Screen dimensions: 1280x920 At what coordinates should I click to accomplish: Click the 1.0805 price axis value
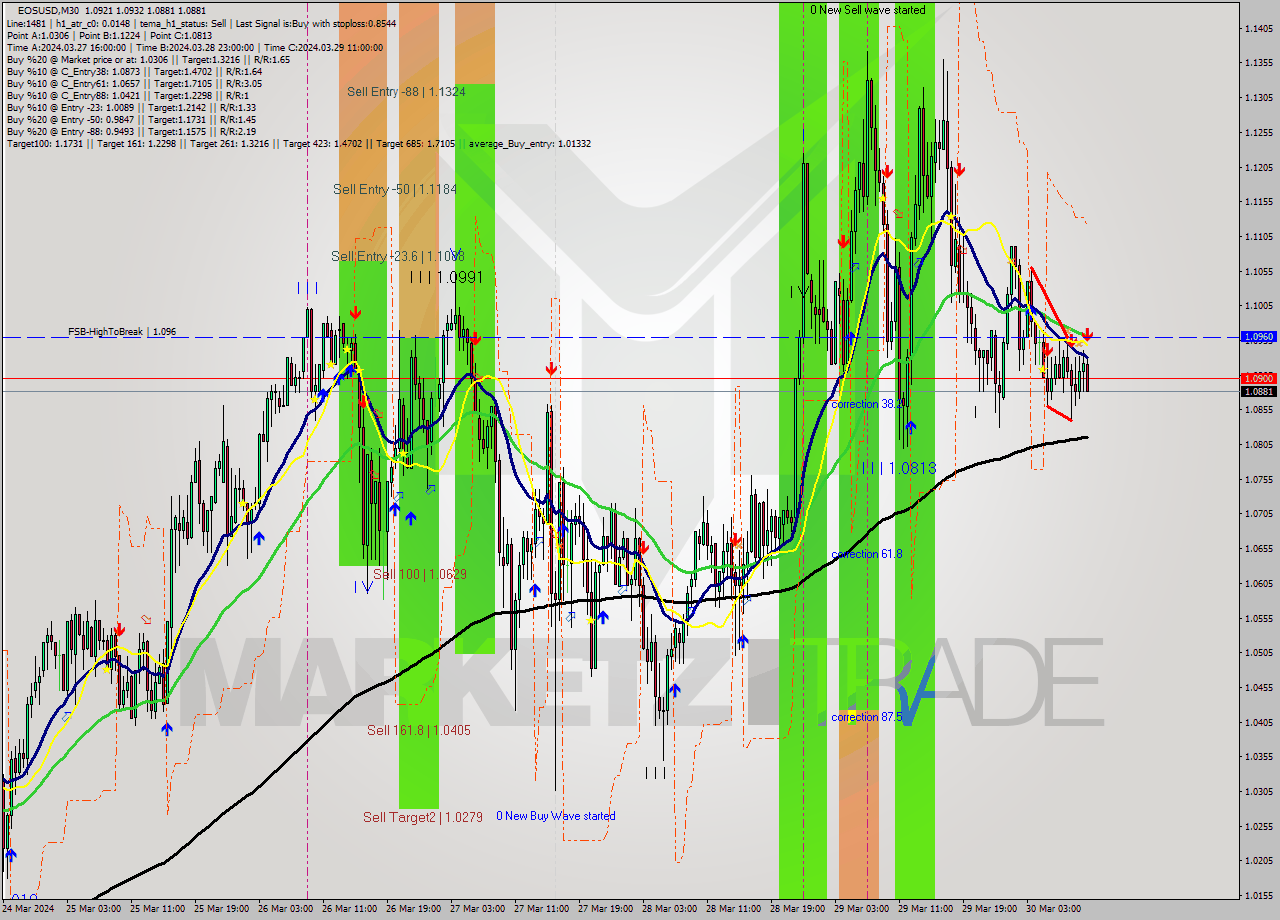(x=1258, y=444)
